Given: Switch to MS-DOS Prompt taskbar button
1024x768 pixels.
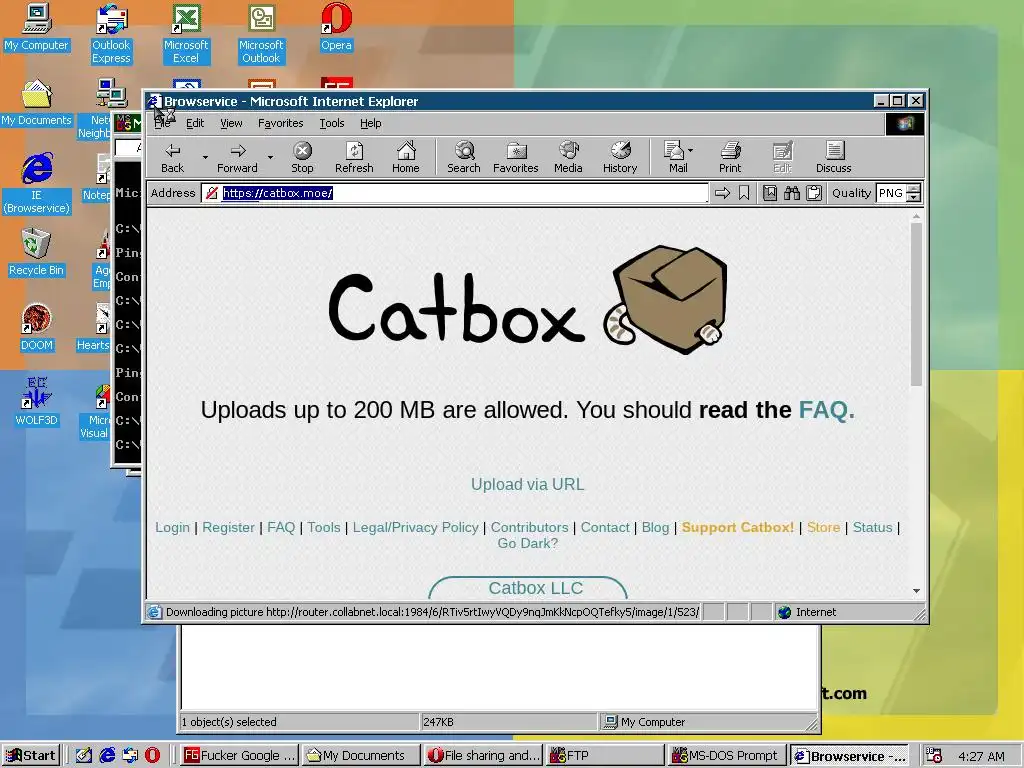Looking at the screenshot, I should click(x=727, y=756).
